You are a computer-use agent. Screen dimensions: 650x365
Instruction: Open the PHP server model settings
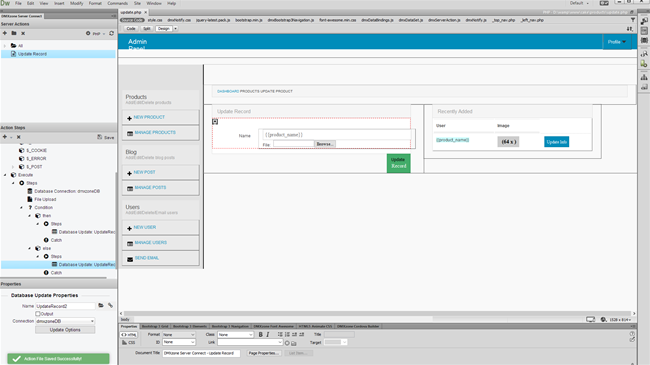coord(95,34)
